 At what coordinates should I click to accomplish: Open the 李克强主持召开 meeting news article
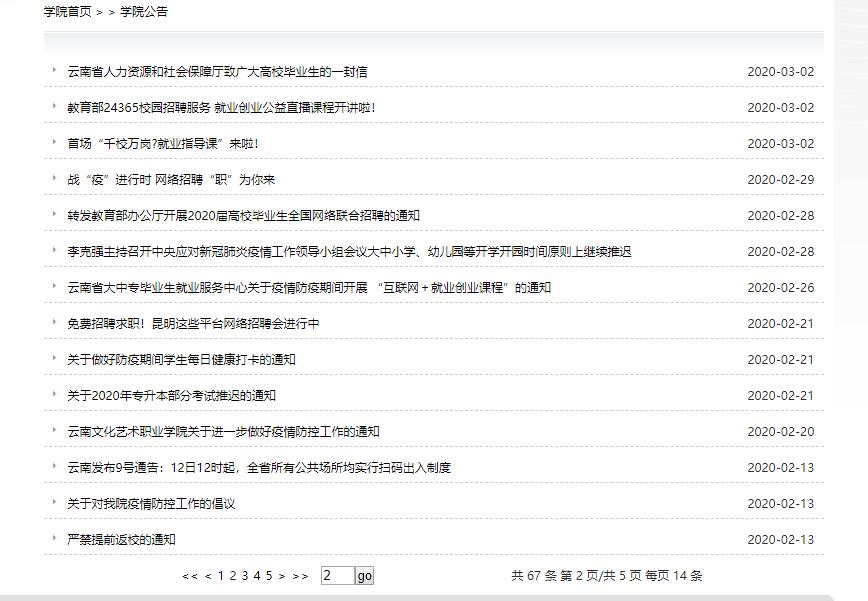click(x=349, y=252)
